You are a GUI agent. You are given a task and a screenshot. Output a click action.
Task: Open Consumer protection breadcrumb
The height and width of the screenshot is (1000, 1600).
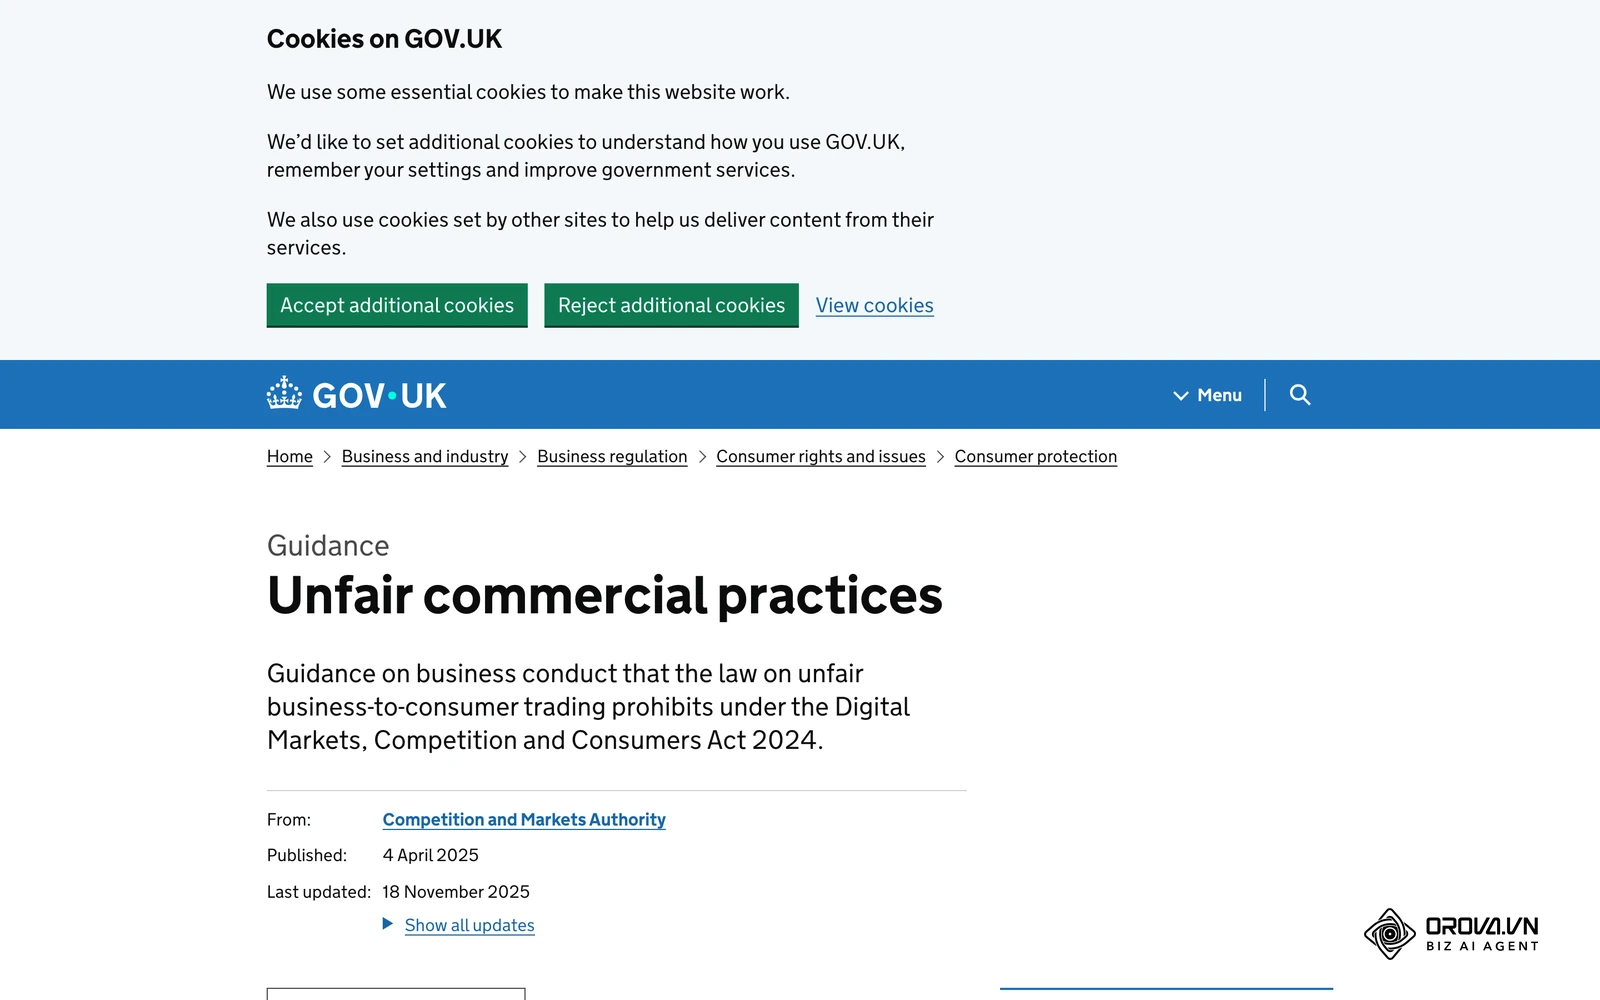pyautogui.click(x=1036, y=456)
